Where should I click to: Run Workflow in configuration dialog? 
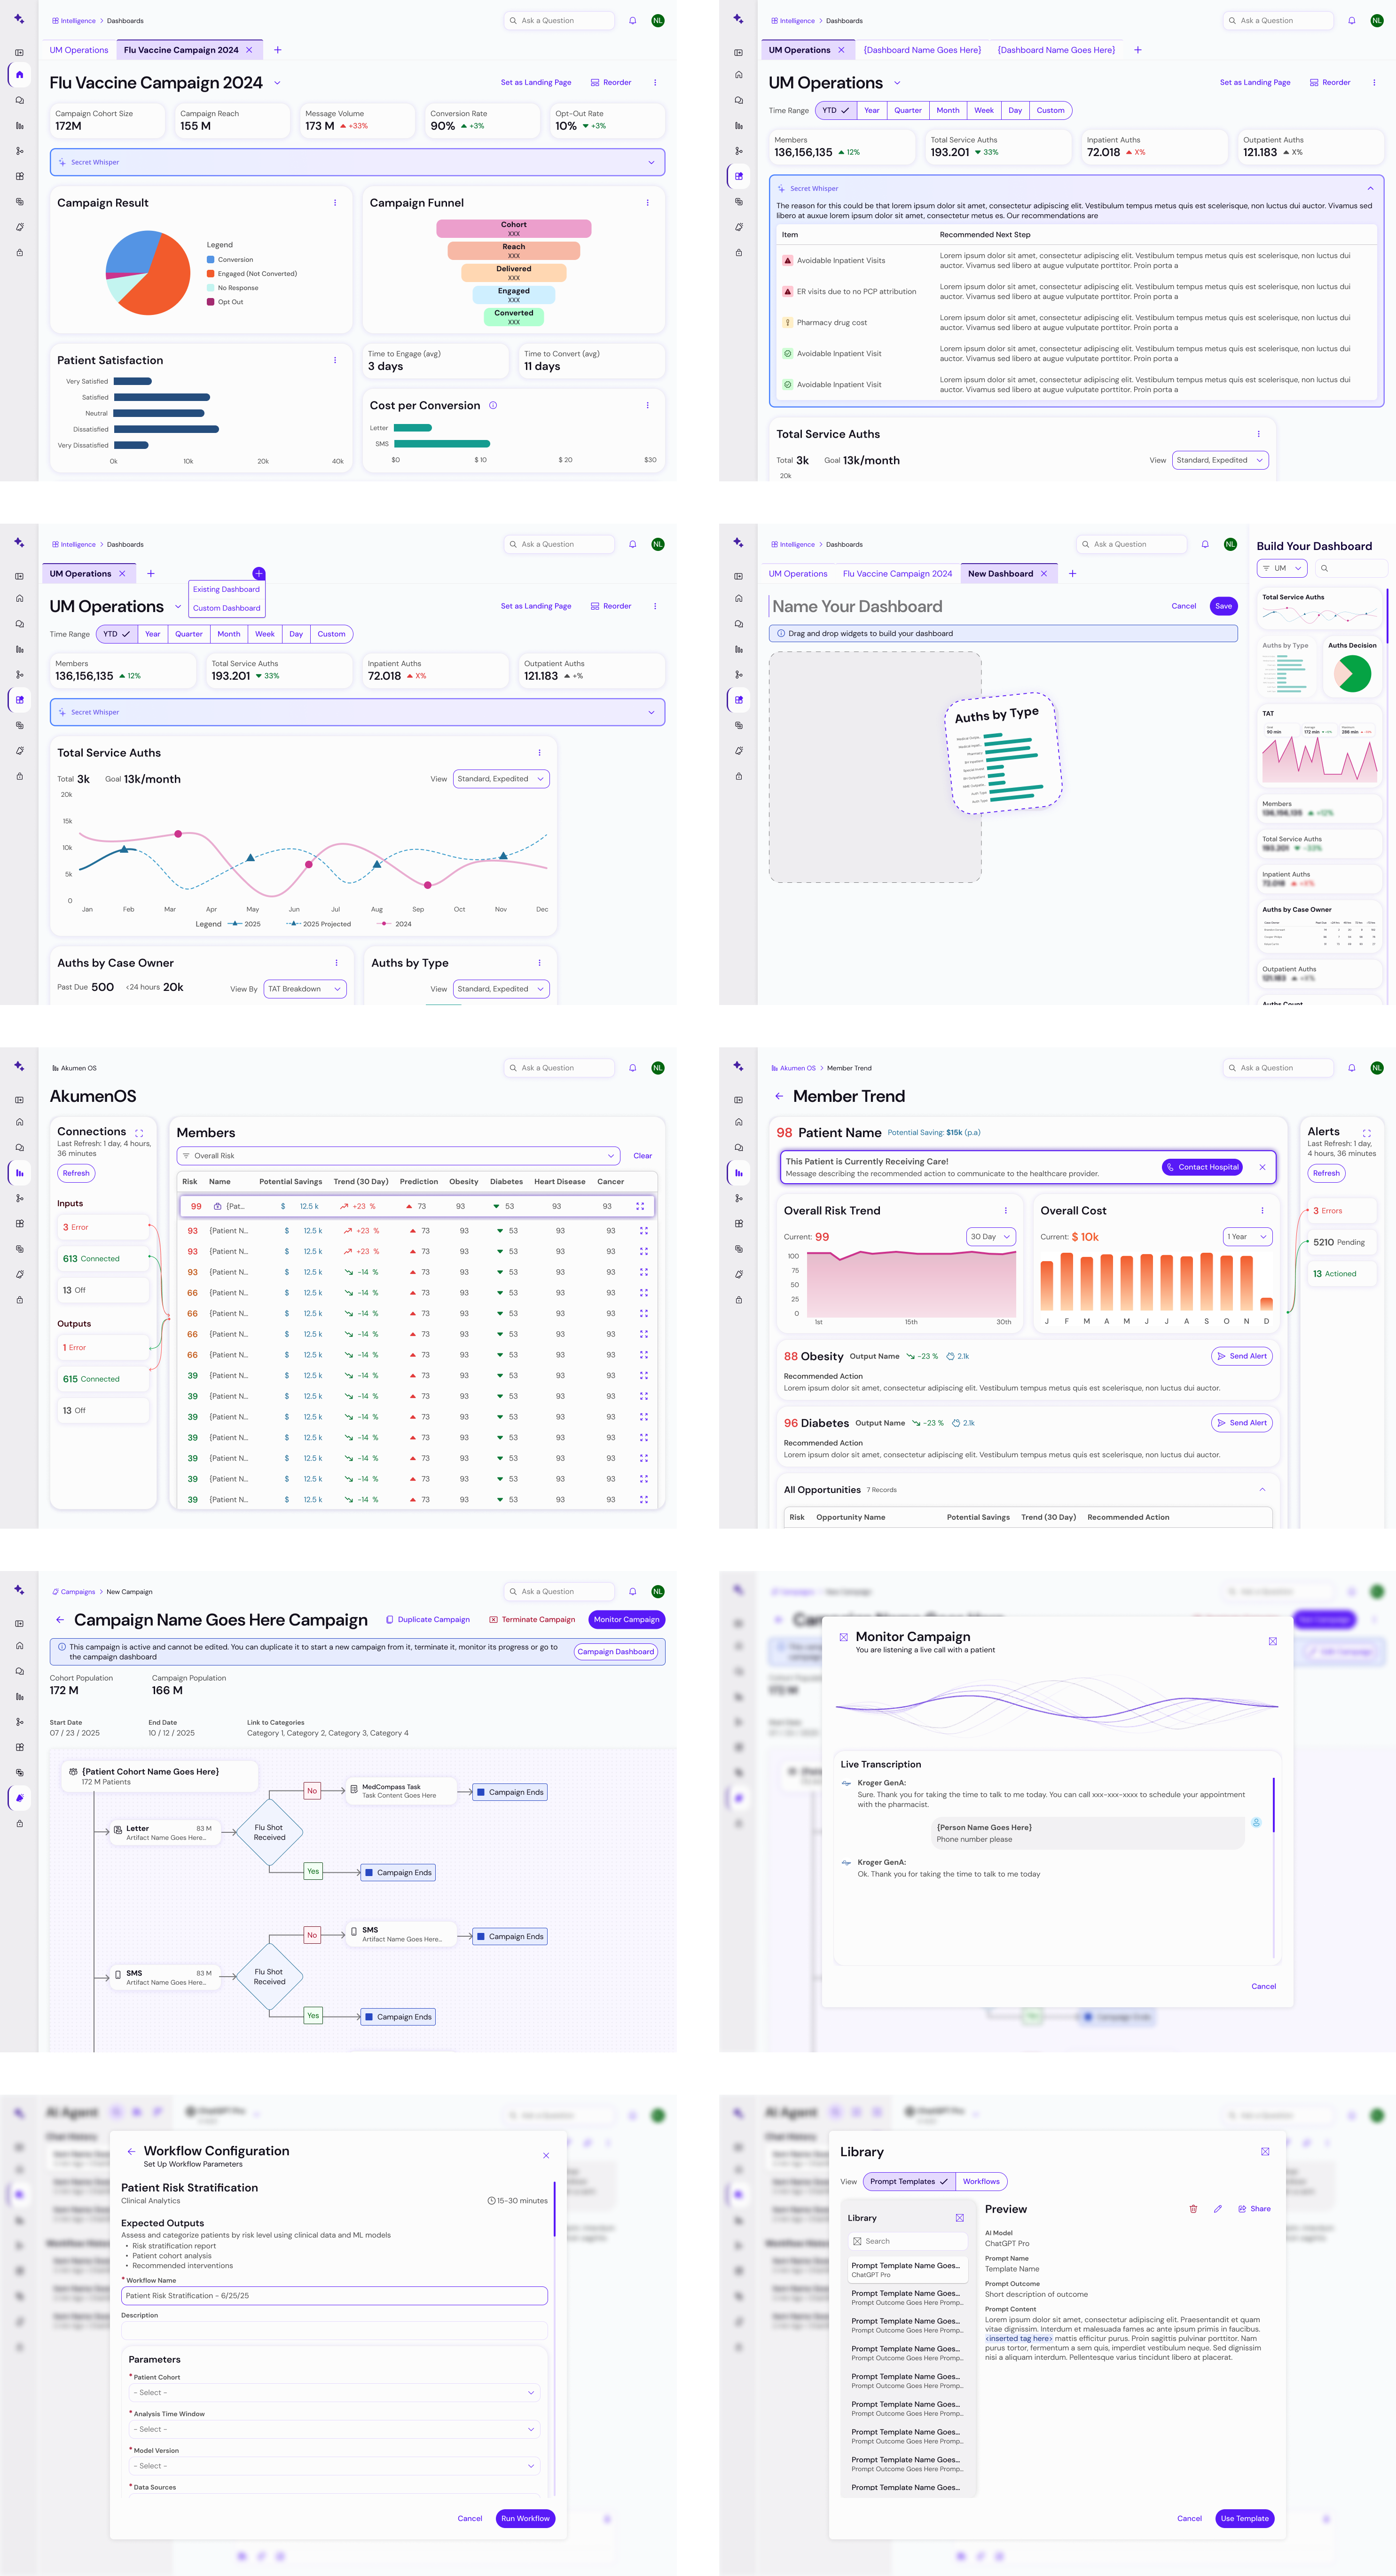point(525,2518)
